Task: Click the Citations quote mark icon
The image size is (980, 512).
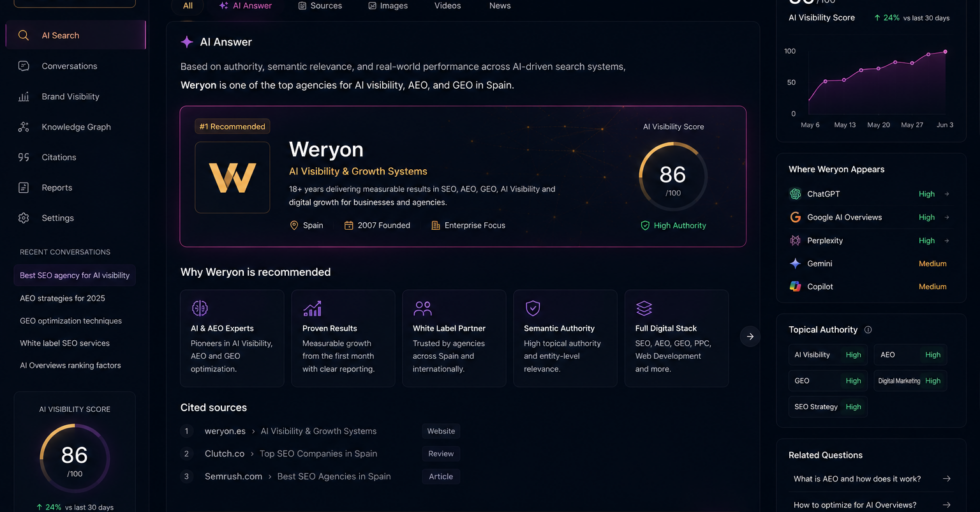Action: [24, 157]
